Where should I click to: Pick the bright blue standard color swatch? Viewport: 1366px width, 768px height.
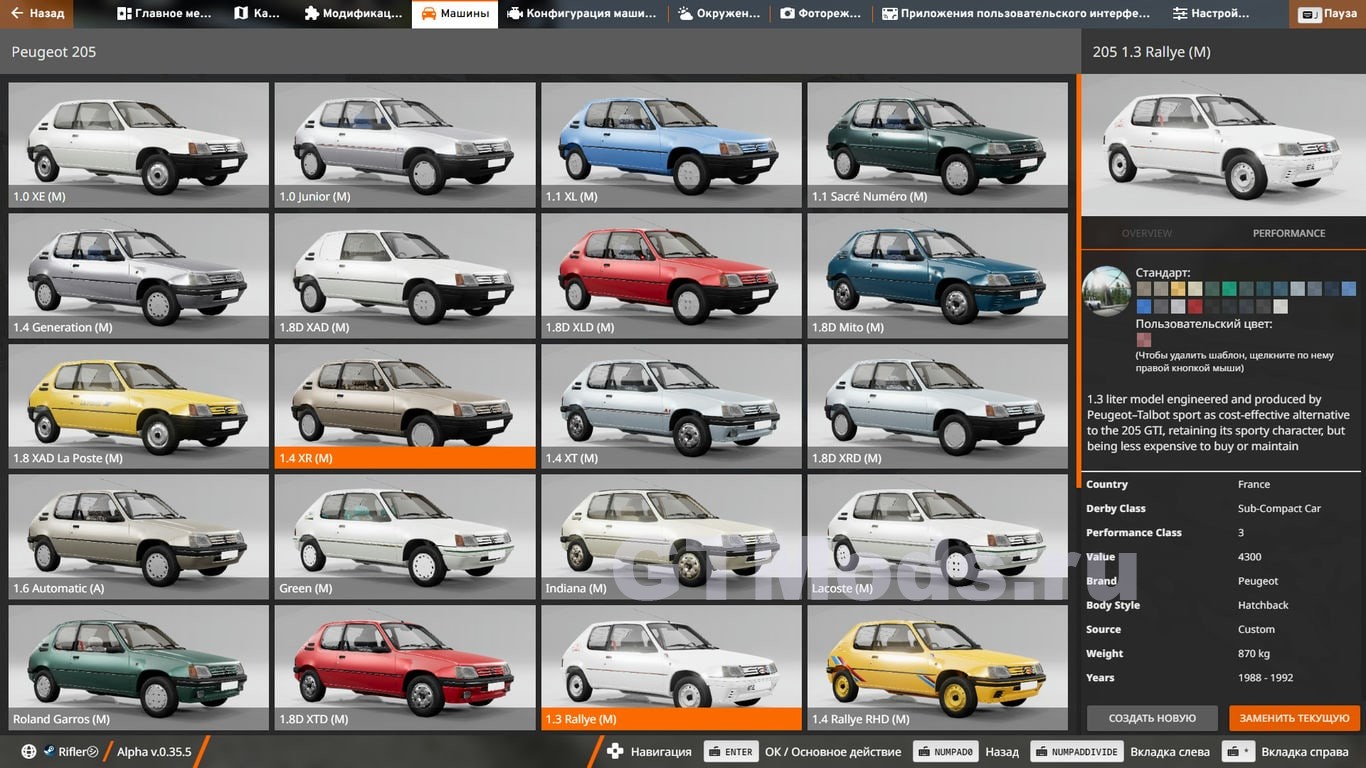1144,306
